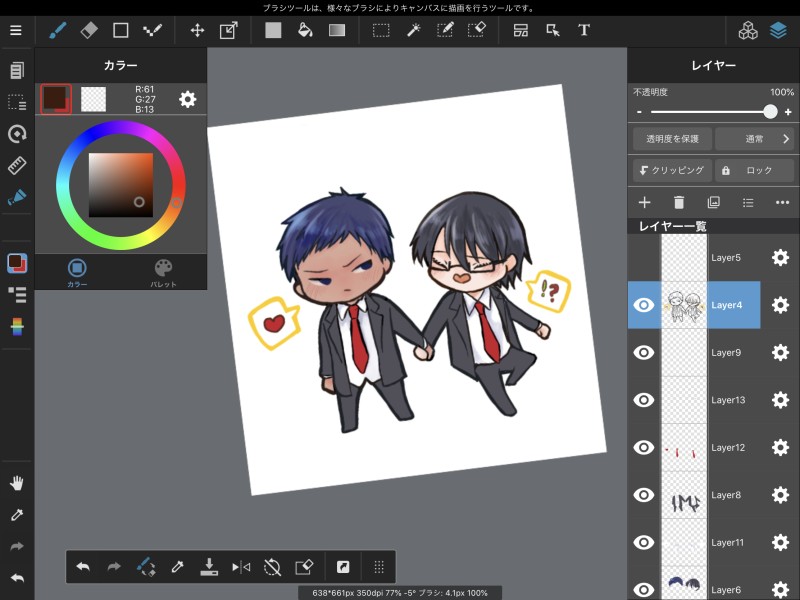Toggle visibility of Layer13
800x600 pixels.
click(x=643, y=400)
